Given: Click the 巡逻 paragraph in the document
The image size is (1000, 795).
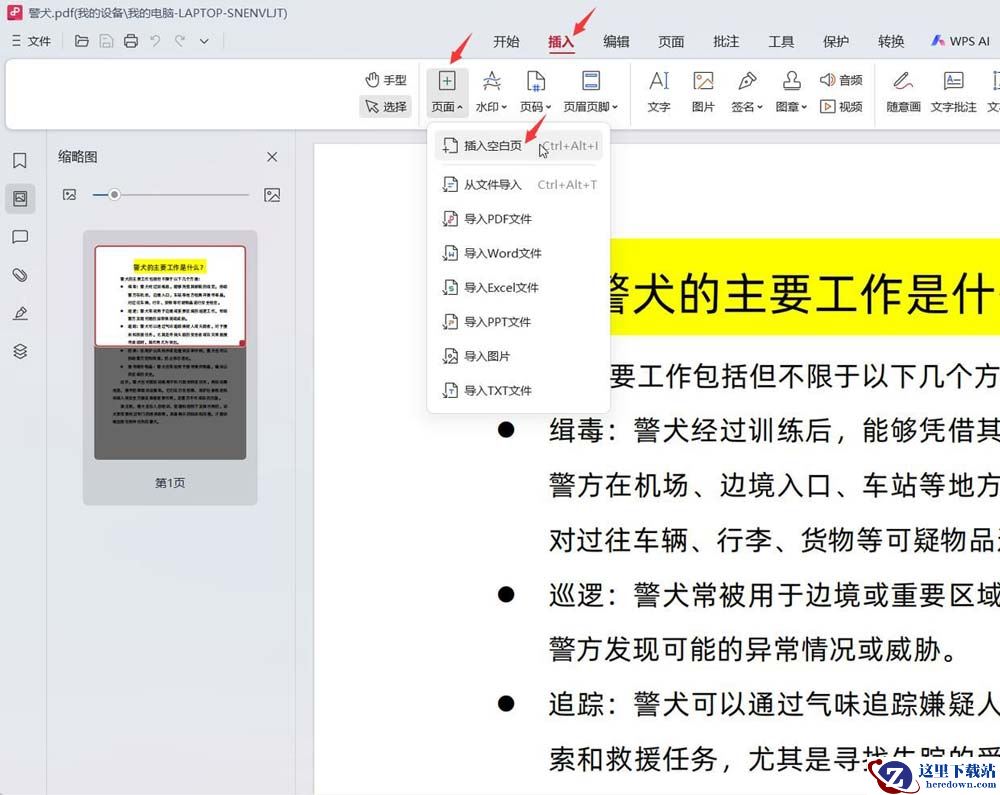Looking at the screenshot, I should pyautogui.click(x=774, y=622).
